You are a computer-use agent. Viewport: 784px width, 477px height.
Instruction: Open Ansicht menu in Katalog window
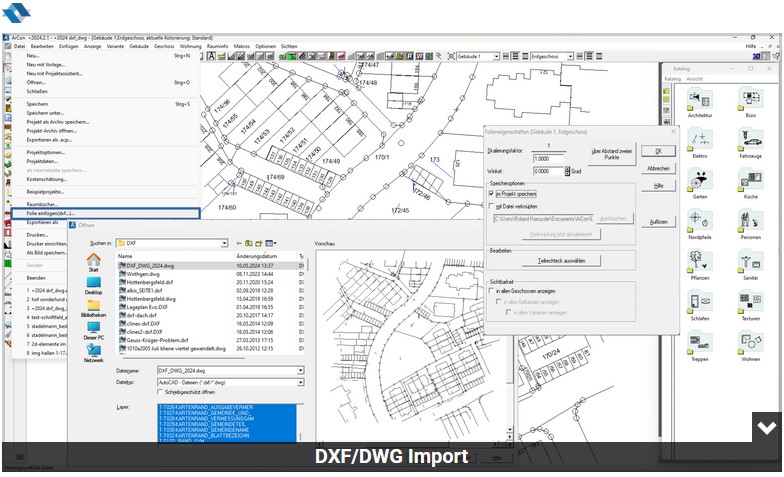(694, 79)
